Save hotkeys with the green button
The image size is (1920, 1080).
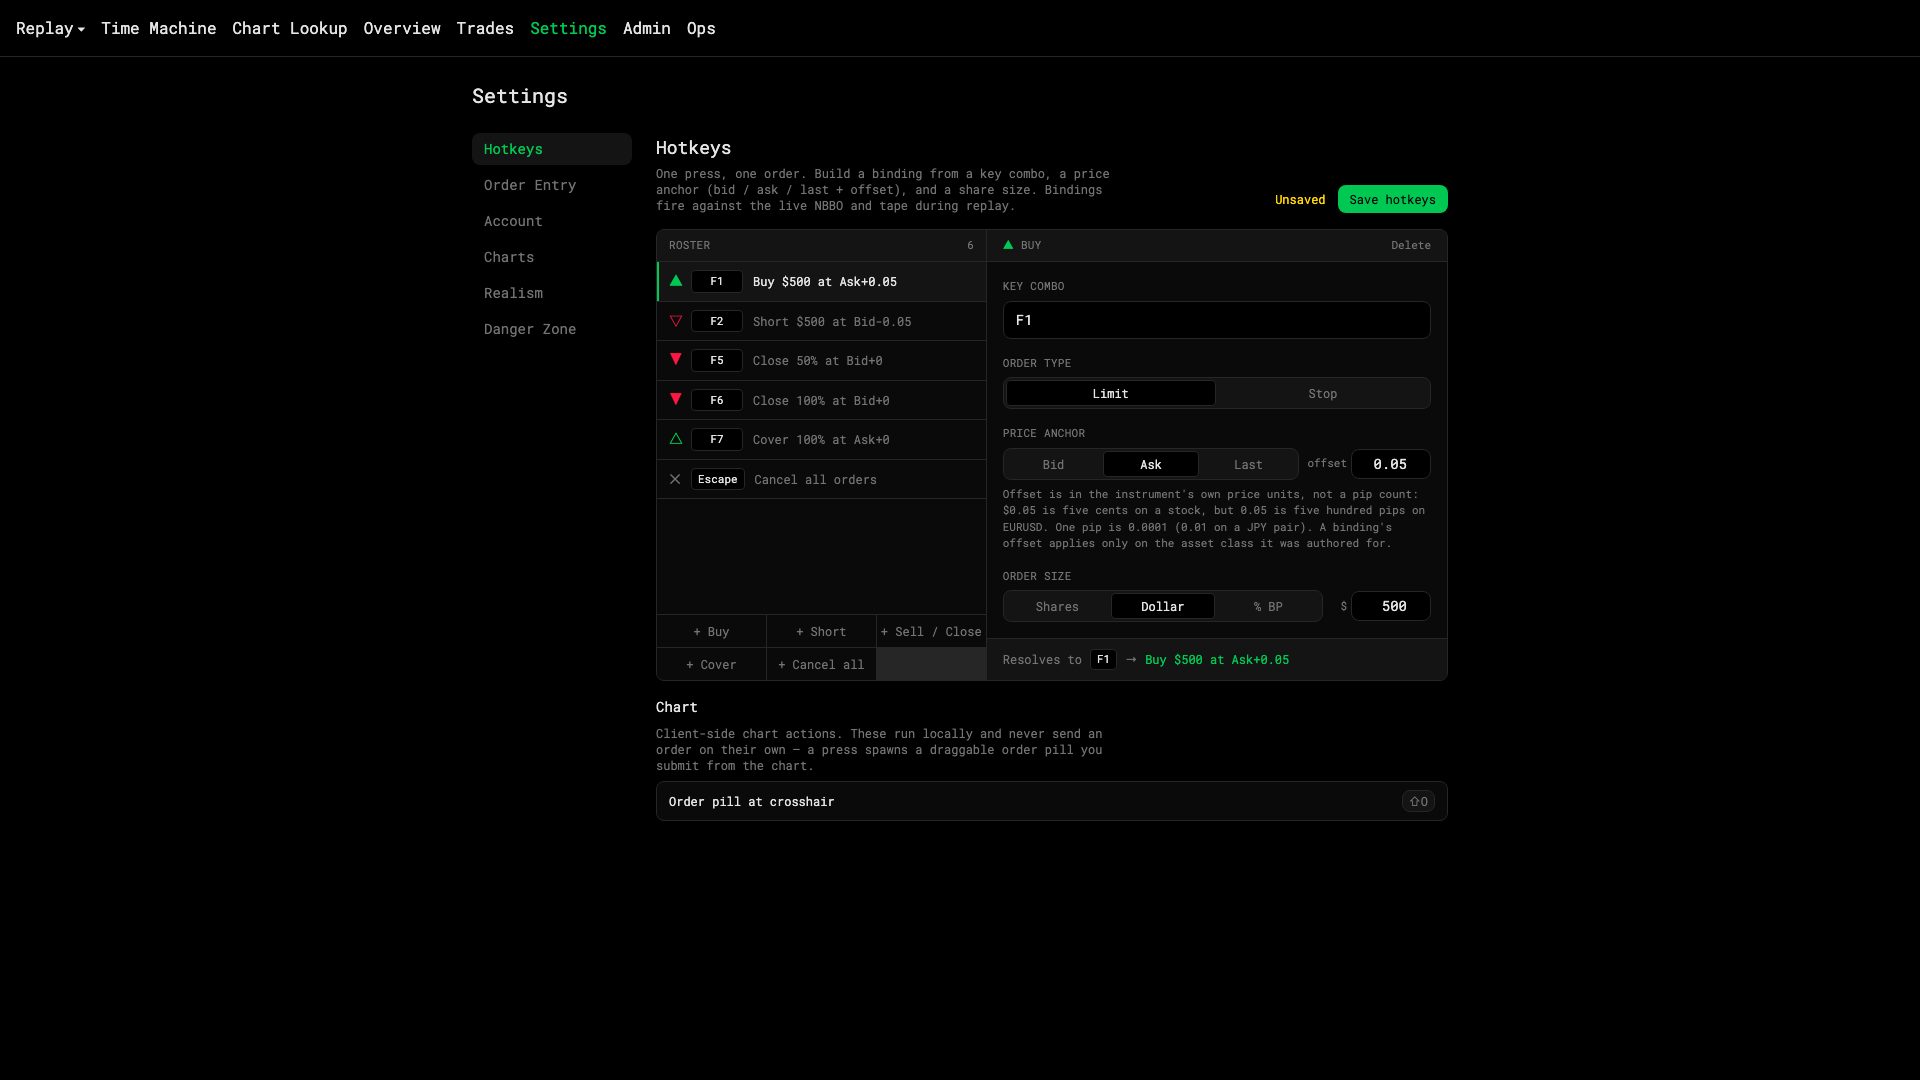tap(1392, 199)
